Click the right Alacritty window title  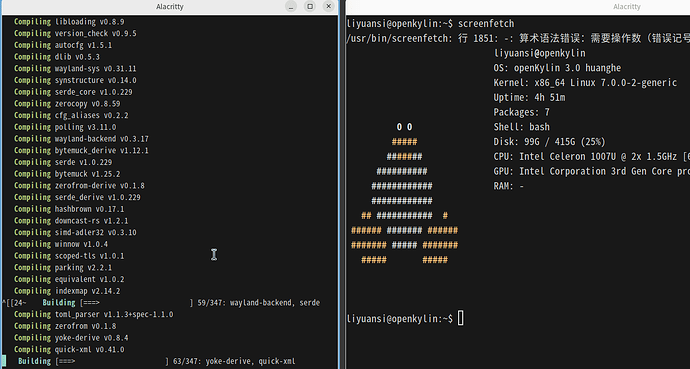(627, 7)
